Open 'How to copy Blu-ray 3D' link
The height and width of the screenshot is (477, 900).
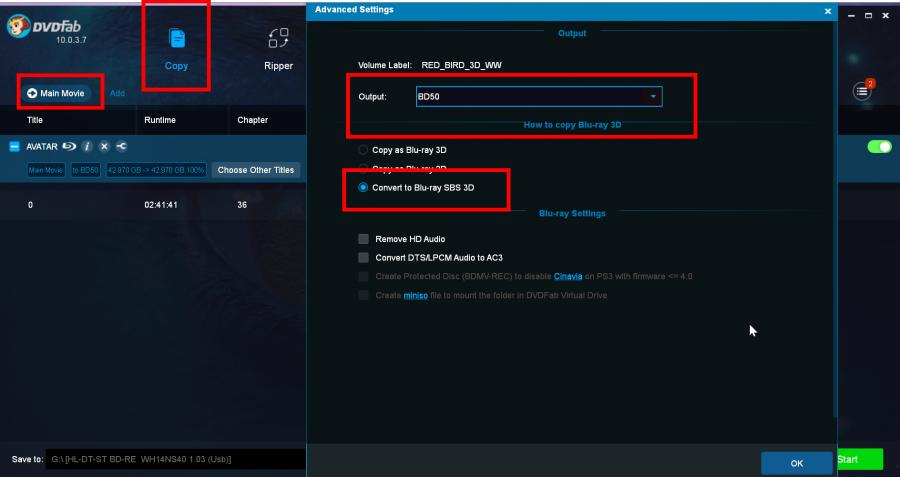click(x=572, y=125)
